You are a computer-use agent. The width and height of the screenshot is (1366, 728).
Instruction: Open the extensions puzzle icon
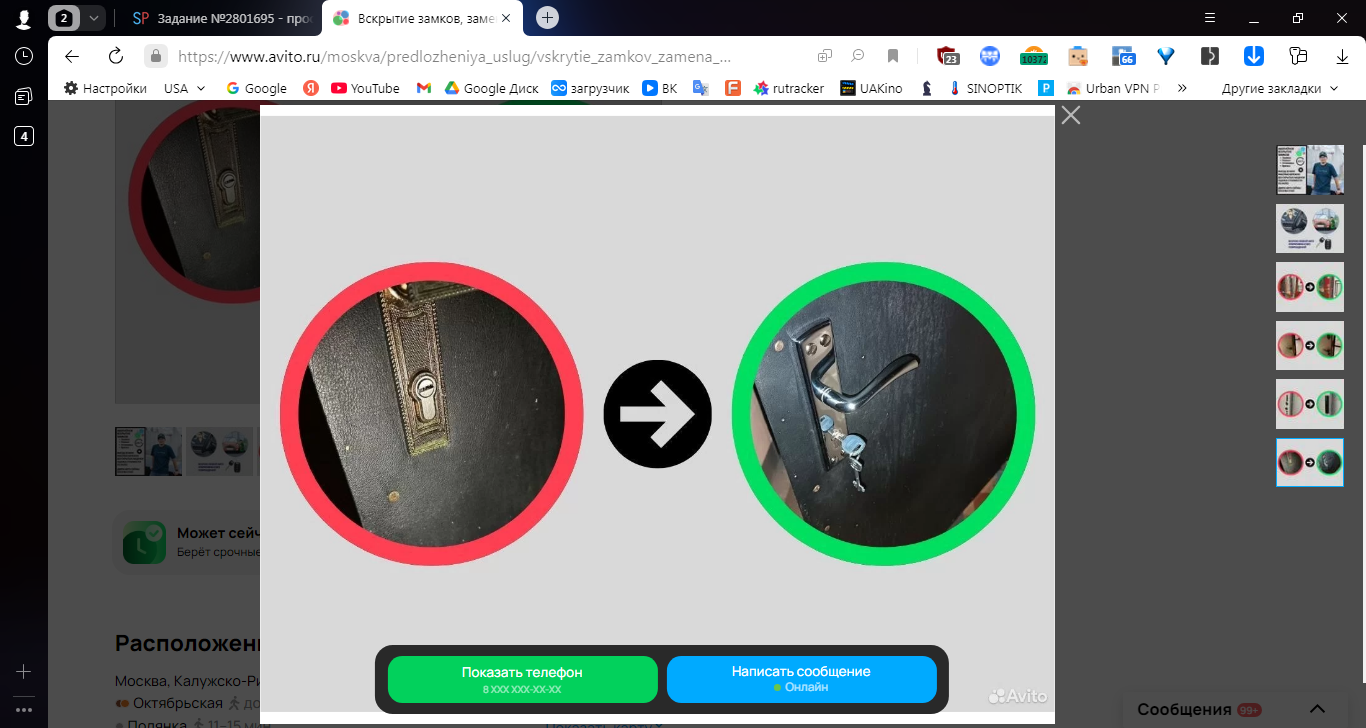[x=1298, y=56]
